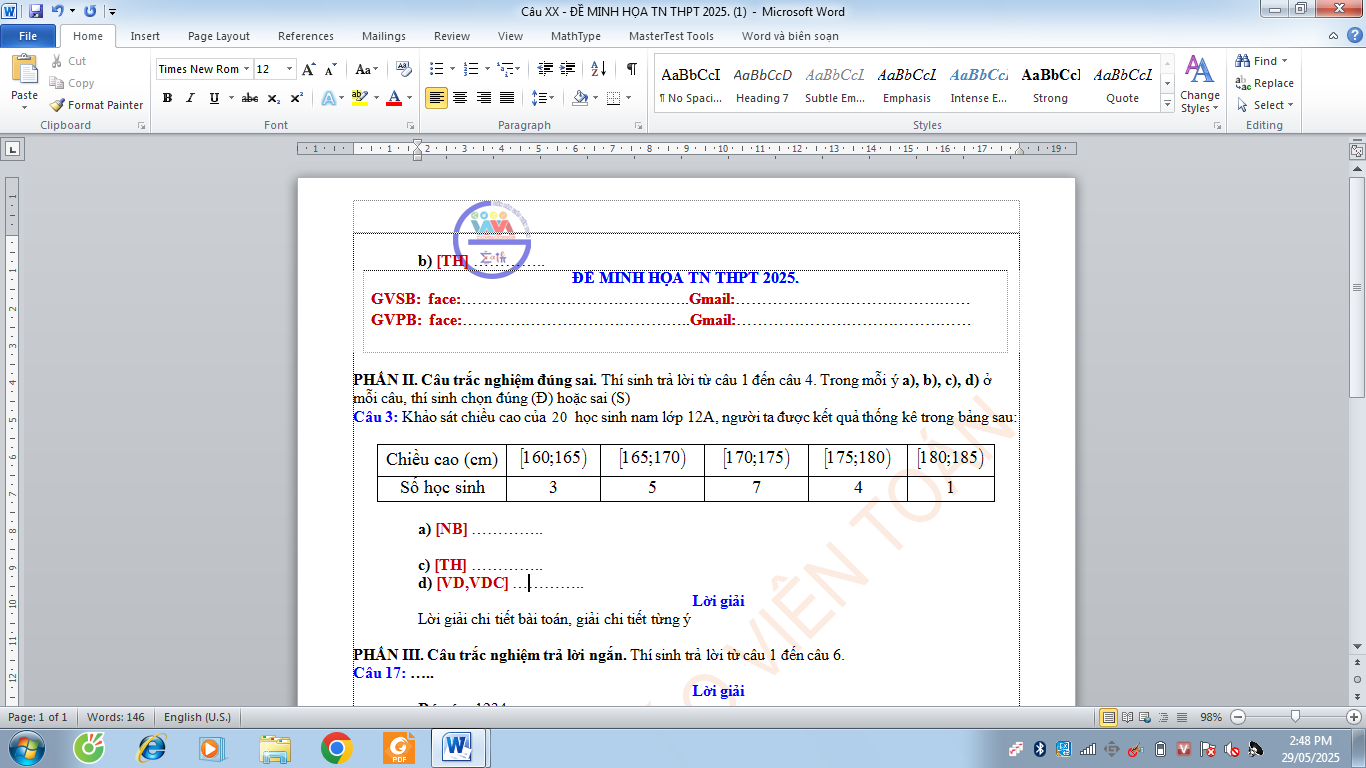Toggle Italic formatting
The image size is (1366, 768).
(190, 98)
